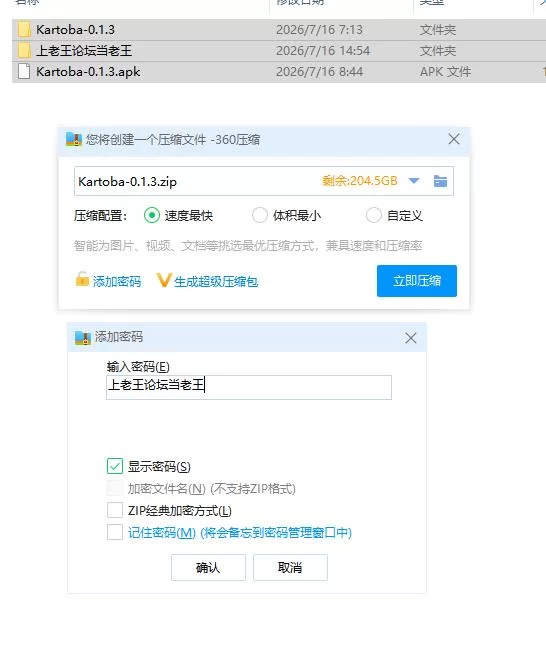The width and height of the screenshot is (546, 647).
Task: Select the Kartoba-0.1.3 folder row
Action: click(x=279, y=30)
